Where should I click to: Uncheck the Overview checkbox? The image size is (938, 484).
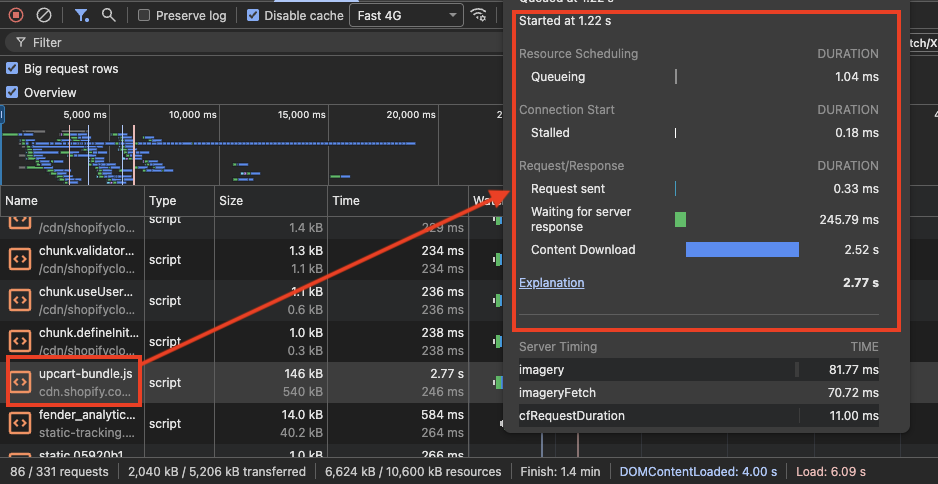pyautogui.click(x=12, y=92)
